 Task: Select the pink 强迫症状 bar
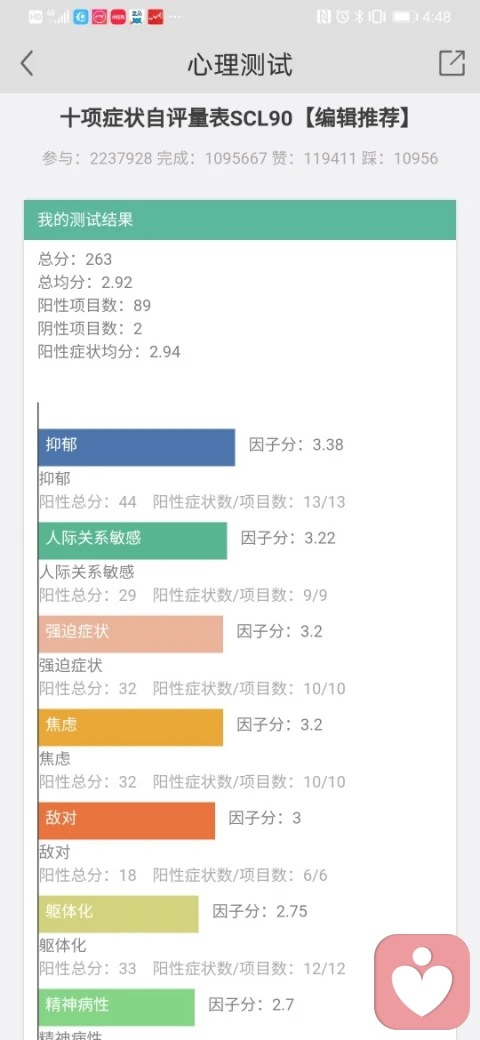131,634
